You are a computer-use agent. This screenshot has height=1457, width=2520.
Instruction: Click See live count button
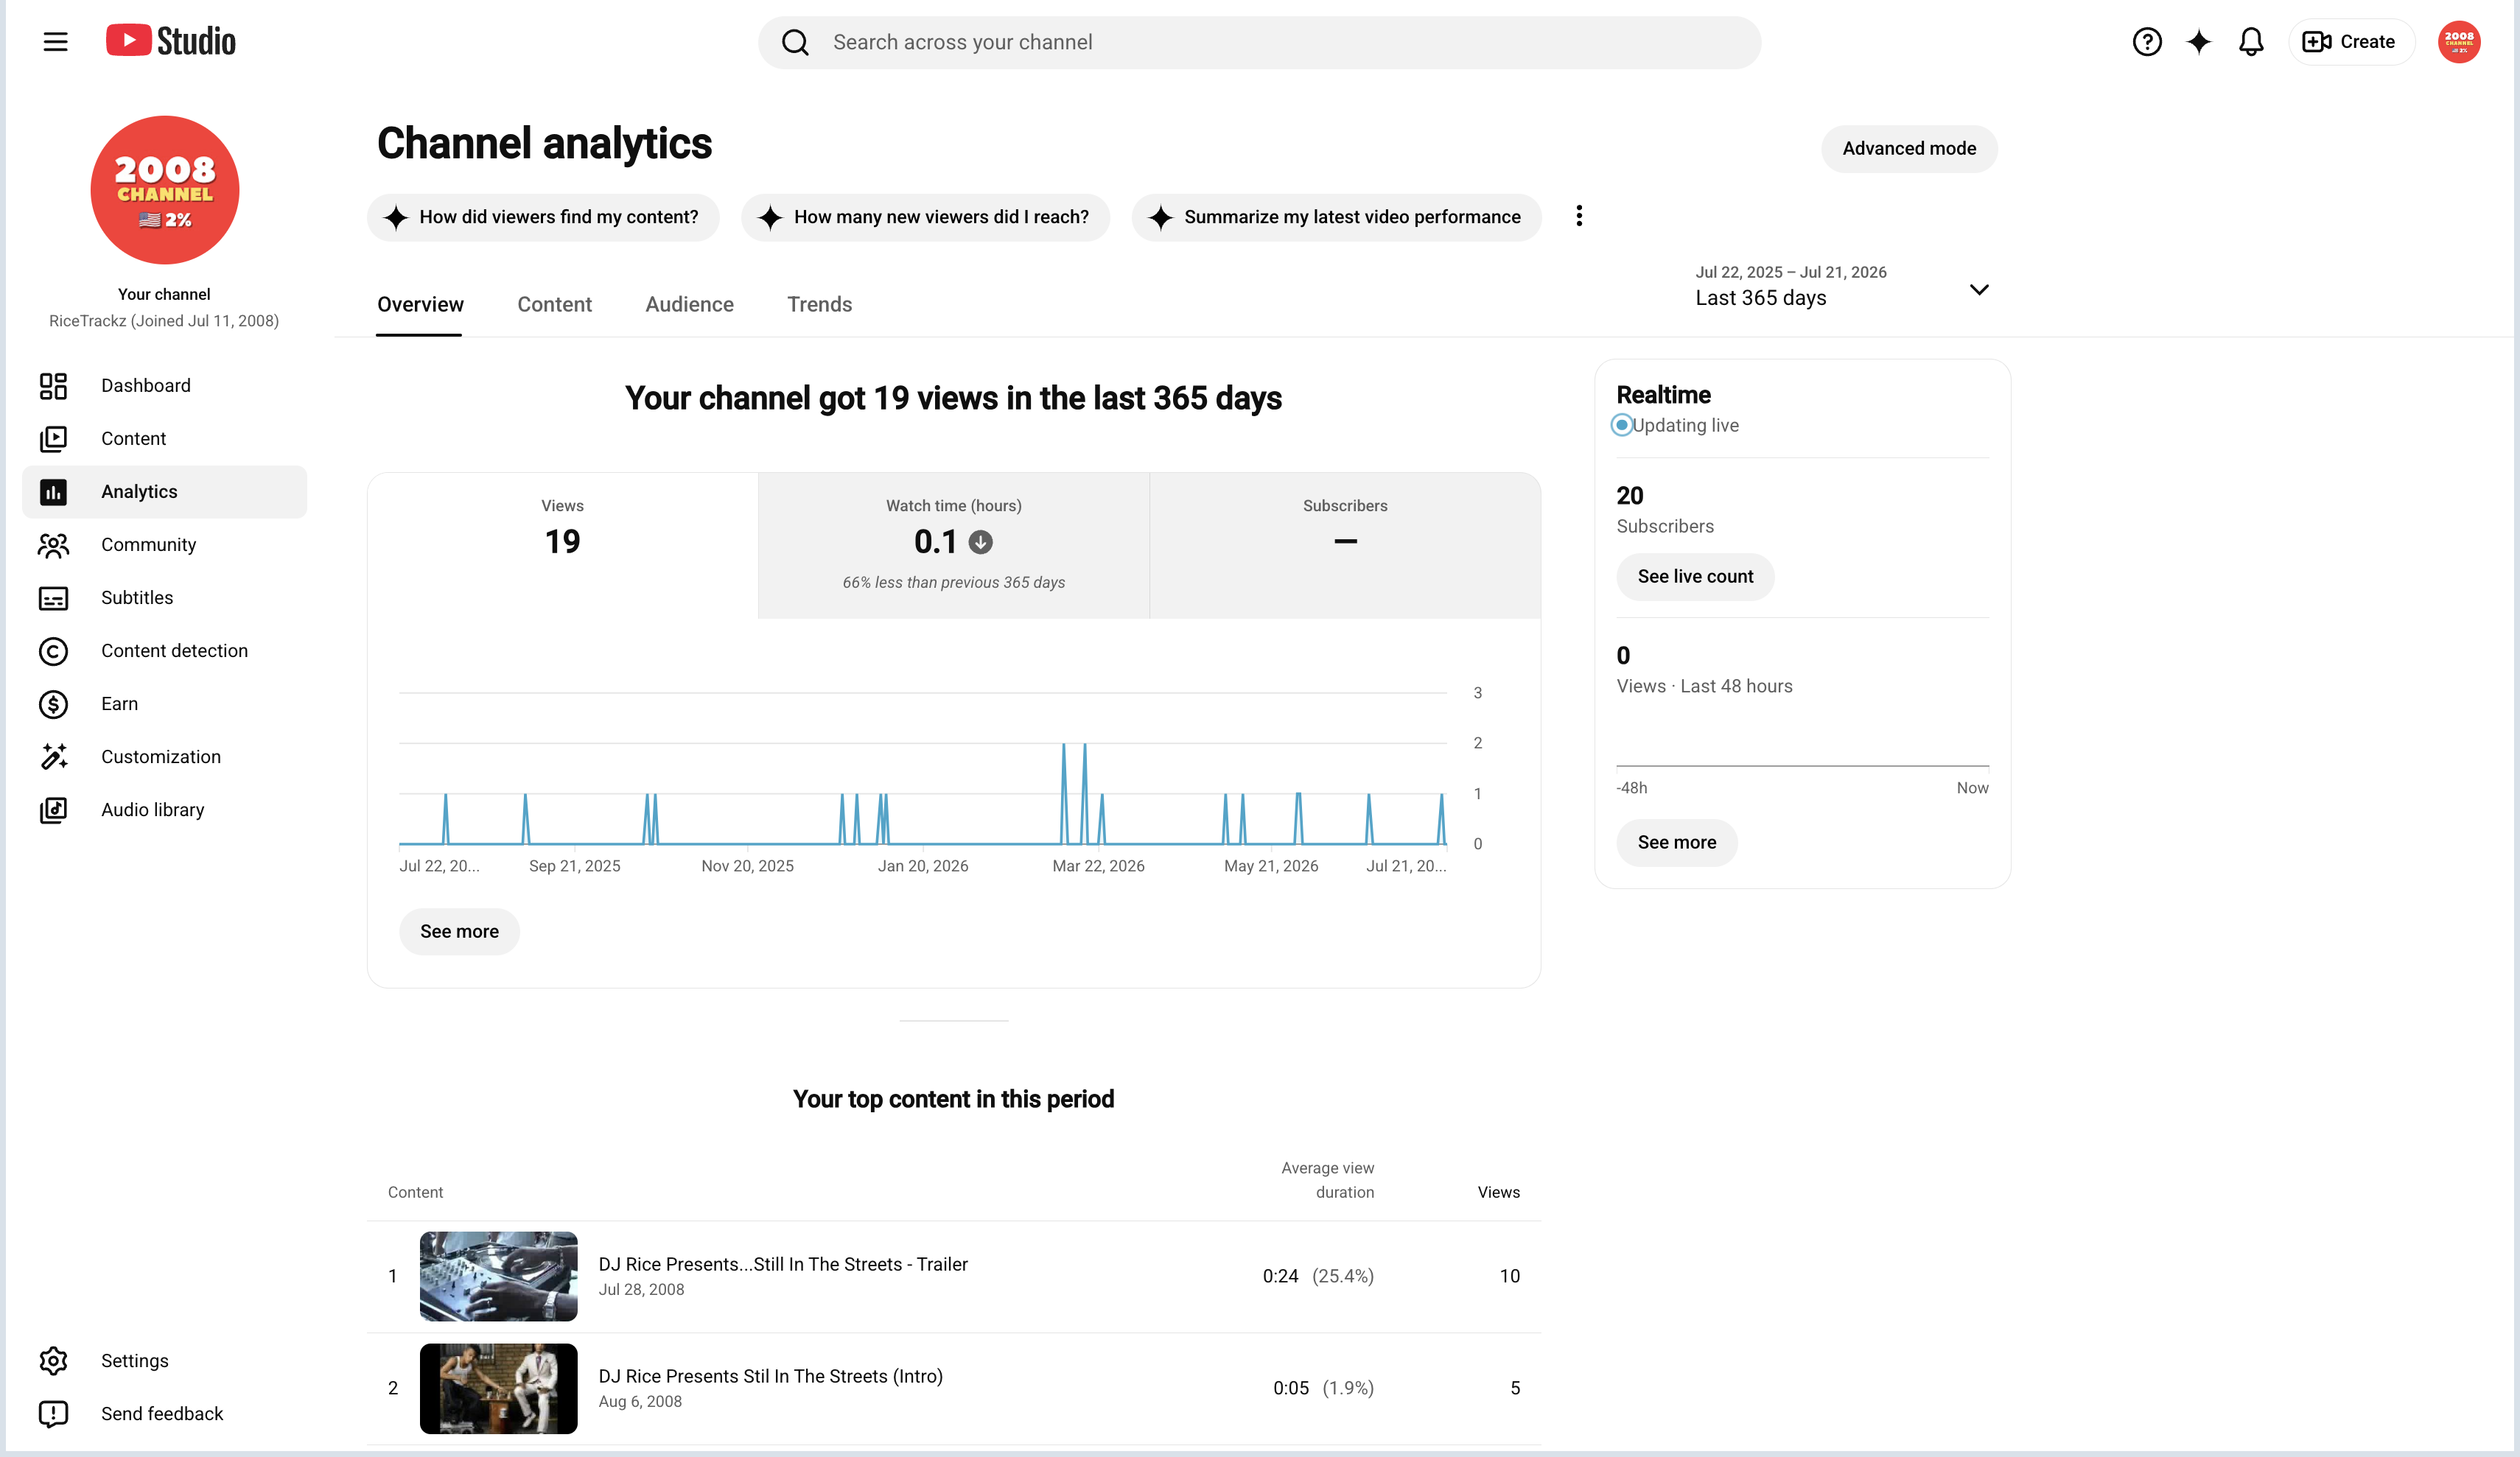click(1695, 577)
